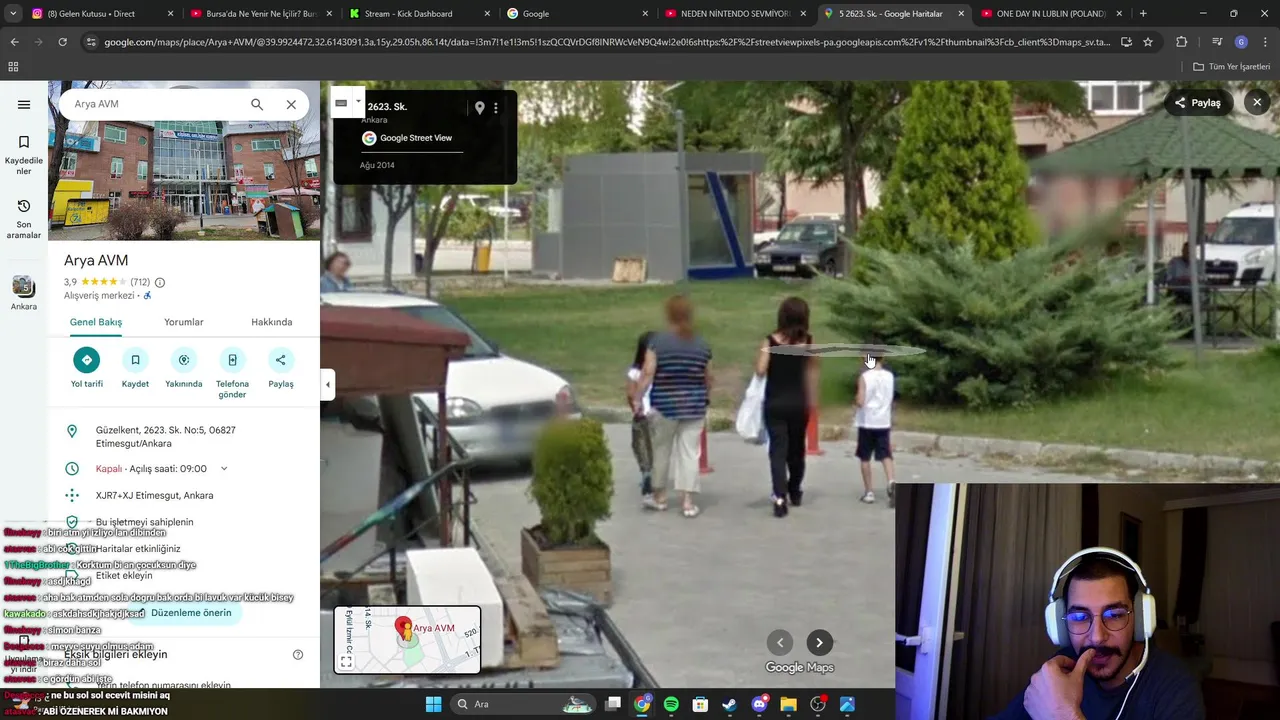Screen dimensions: 1280x720
Task: Expand the minimap with the fullscreen icon
Action: 346,661
